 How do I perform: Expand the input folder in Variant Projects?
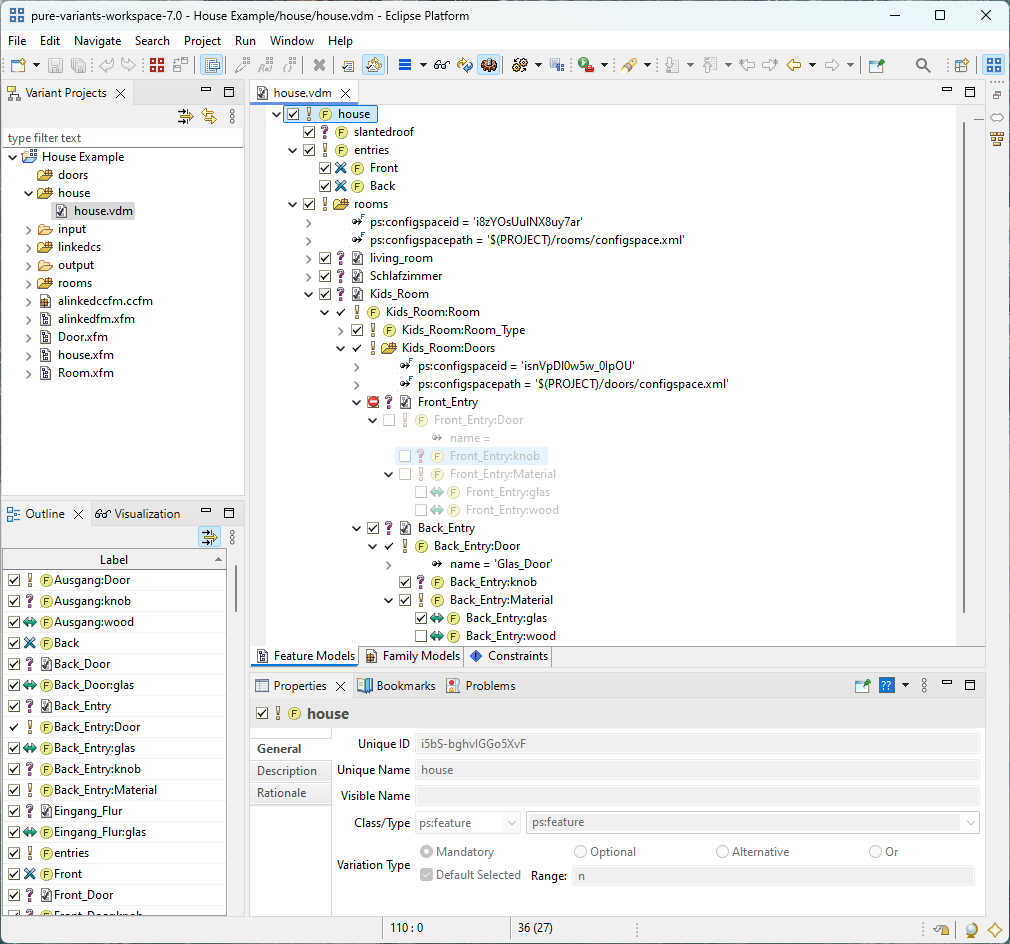(28, 229)
